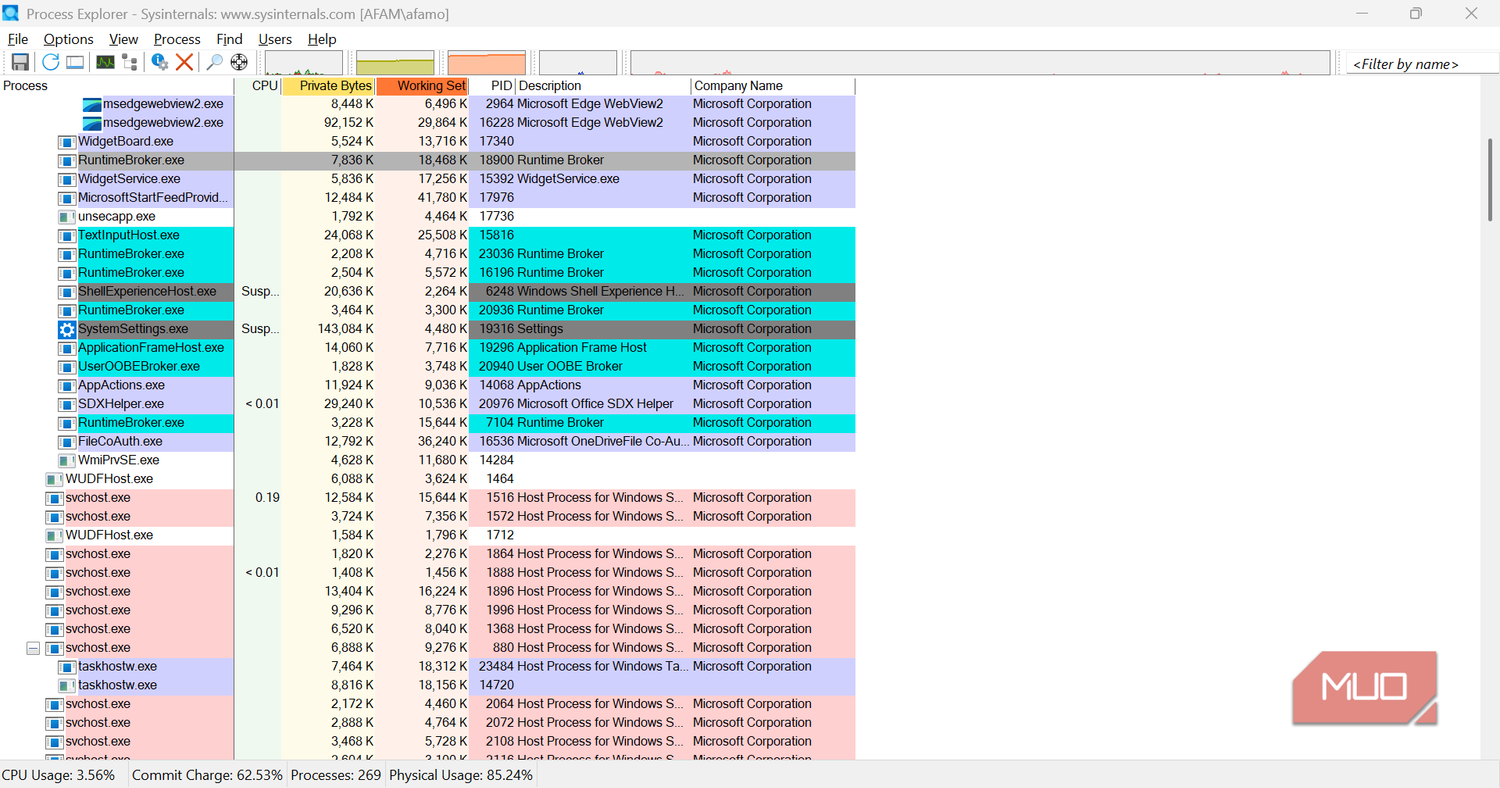This screenshot has width=1500, height=788.
Task: Click the CPU Usage status bar entry
Action: pyautogui.click(x=59, y=775)
